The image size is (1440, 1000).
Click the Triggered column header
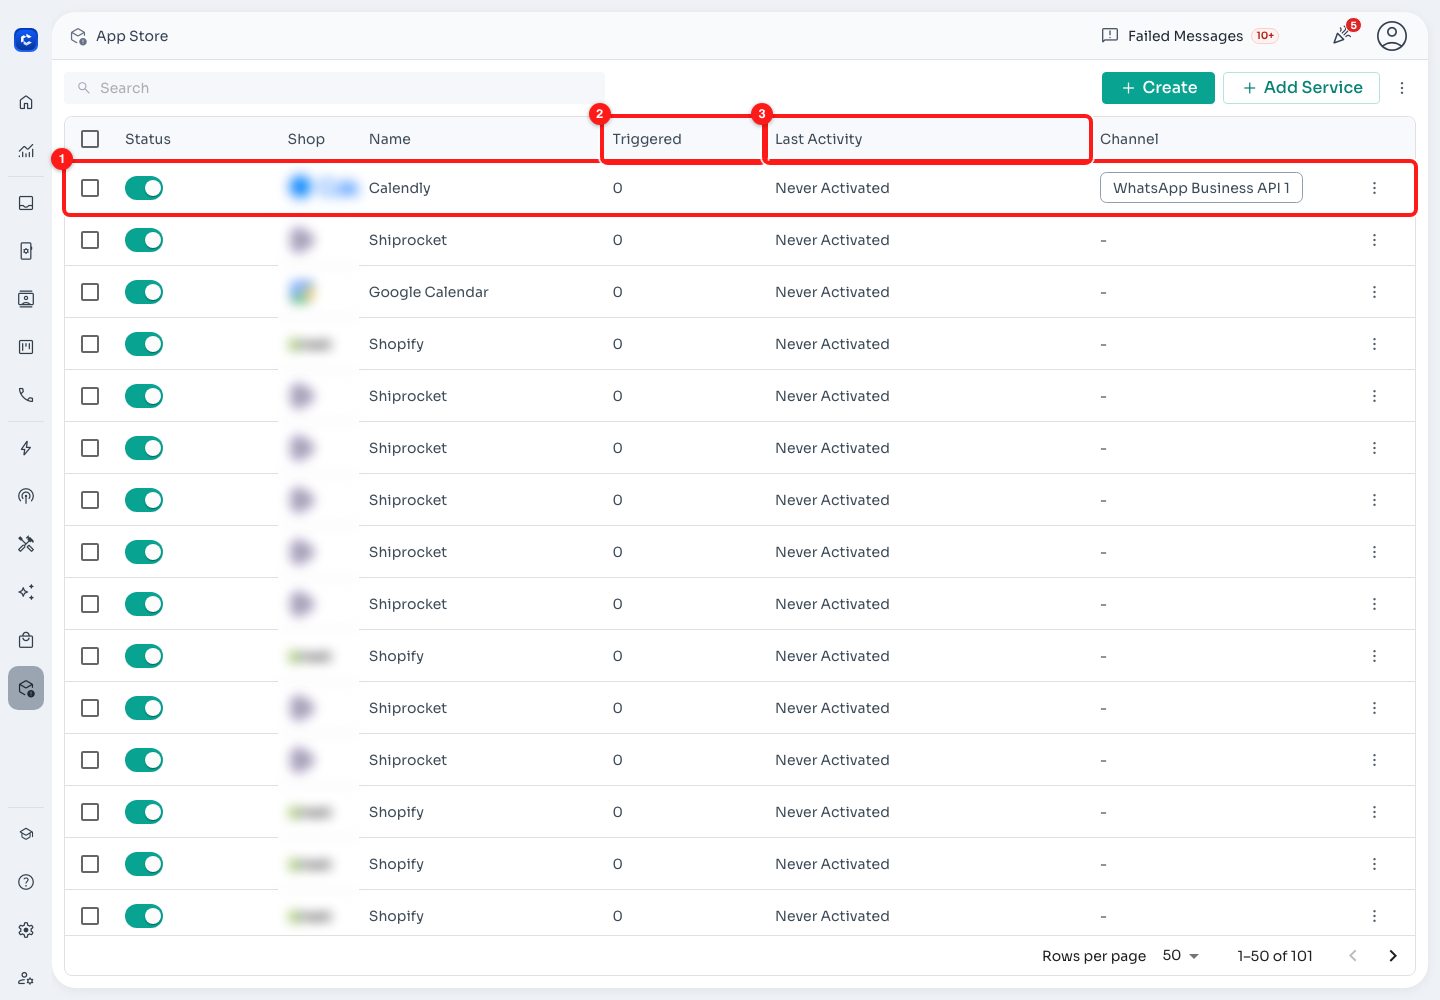[x=647, y=139]
